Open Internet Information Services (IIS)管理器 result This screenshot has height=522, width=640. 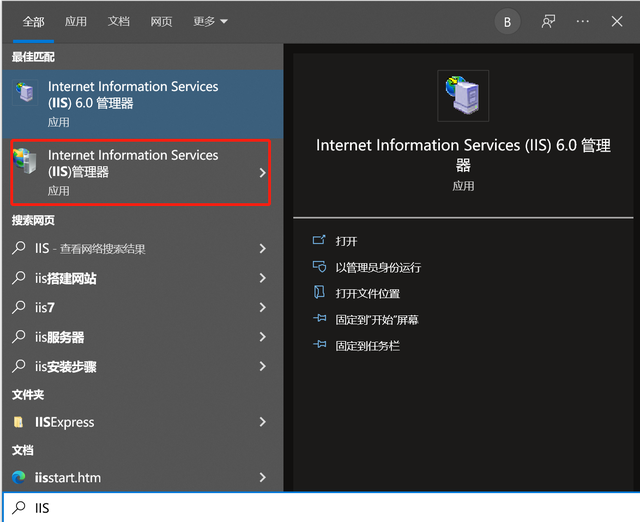140,172
